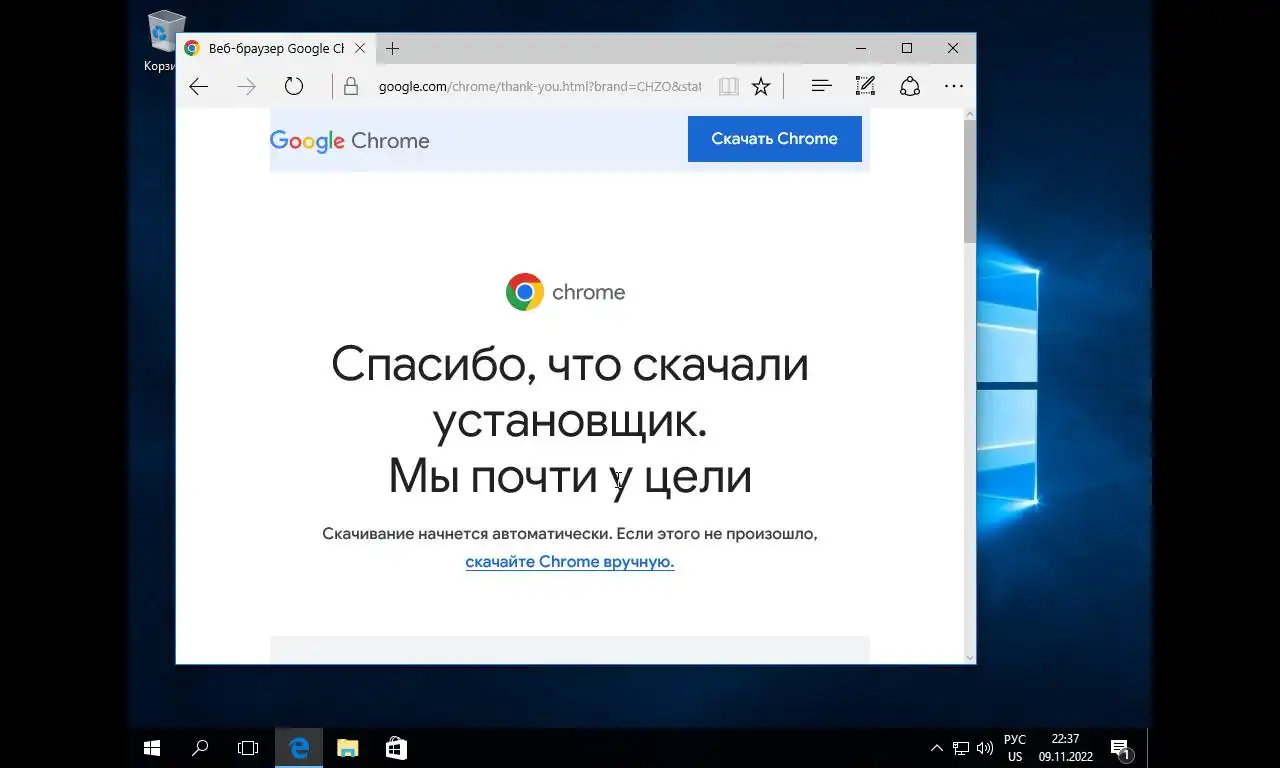Click the heading Спасибо, что скачали установщик
The height and width of the screenshot is (768, 1280).
point(570,391)
